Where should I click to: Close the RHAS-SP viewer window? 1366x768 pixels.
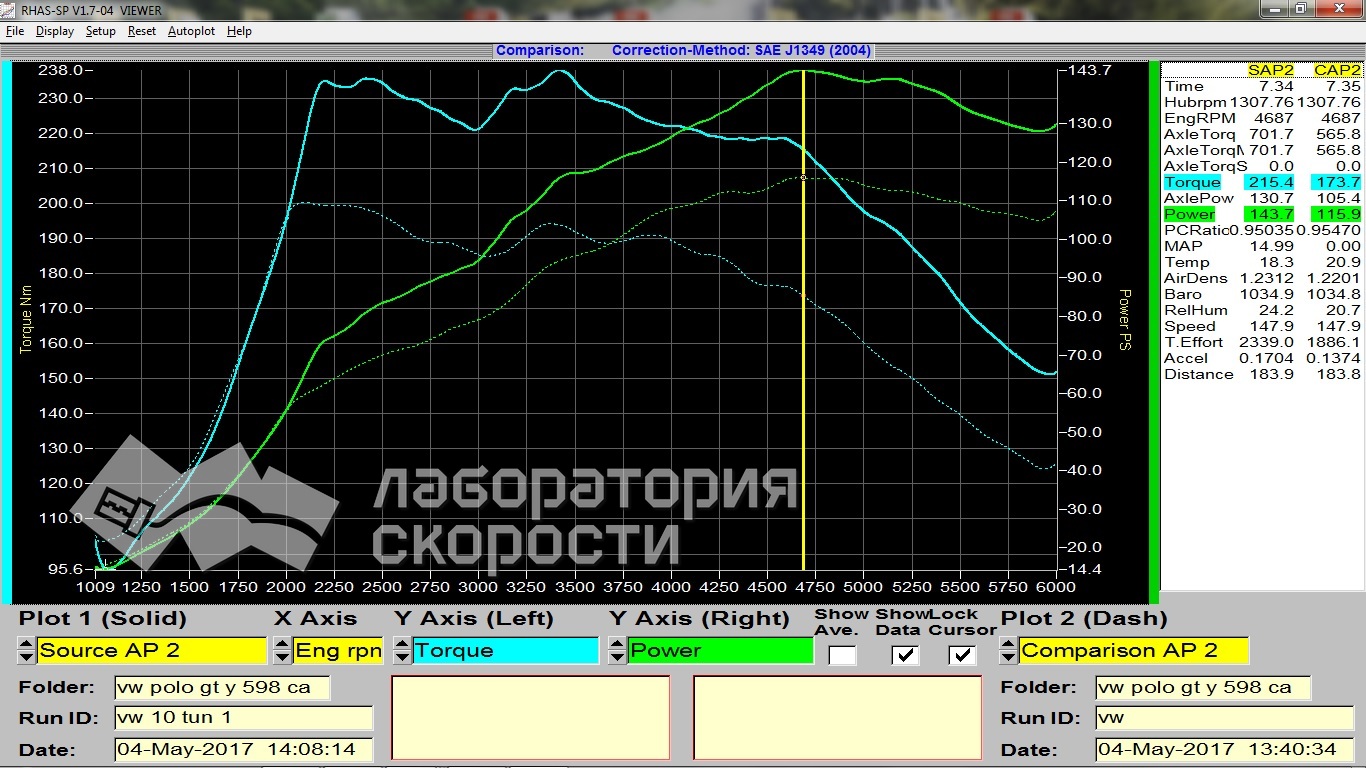1338,8
